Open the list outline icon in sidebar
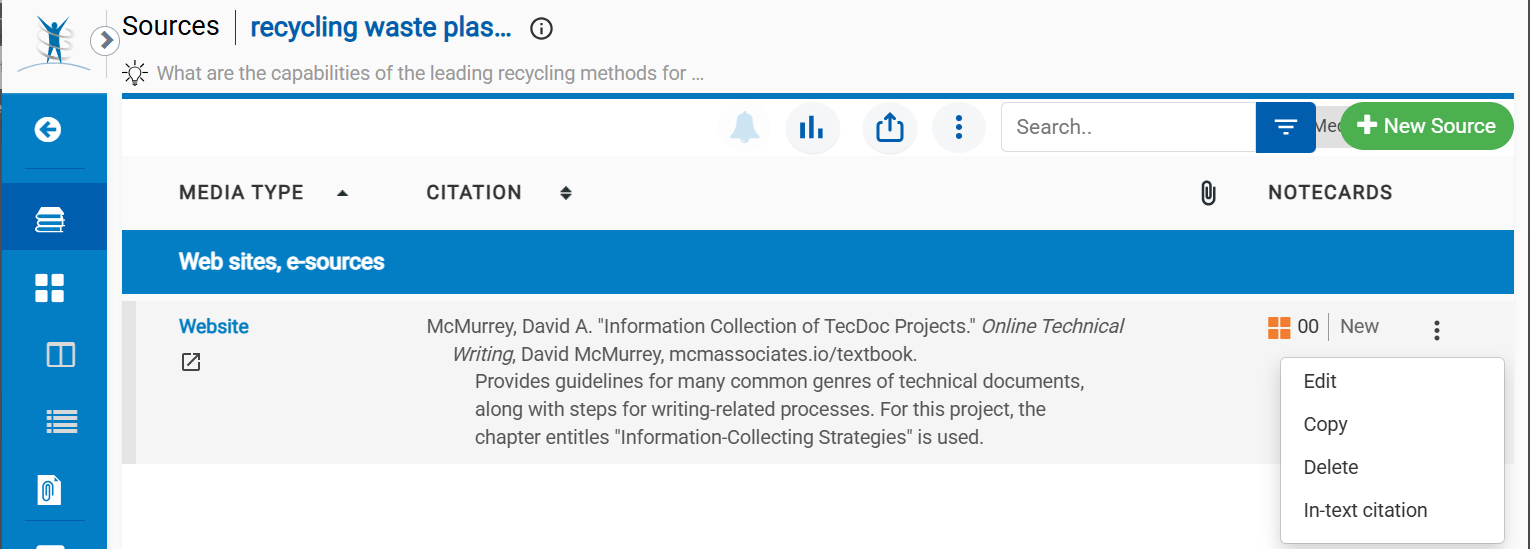 click(61, 423)
